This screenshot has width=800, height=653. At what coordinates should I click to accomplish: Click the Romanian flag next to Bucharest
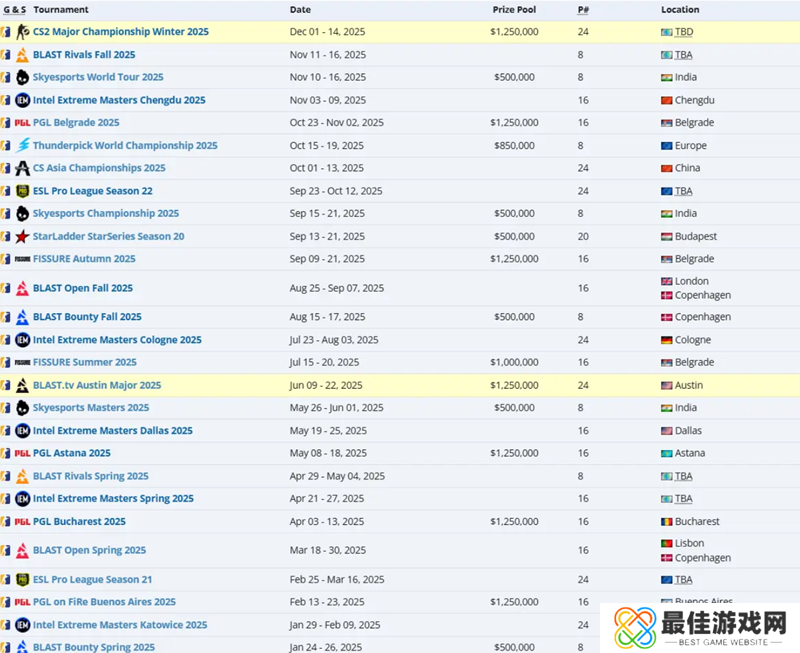point(666,522)
